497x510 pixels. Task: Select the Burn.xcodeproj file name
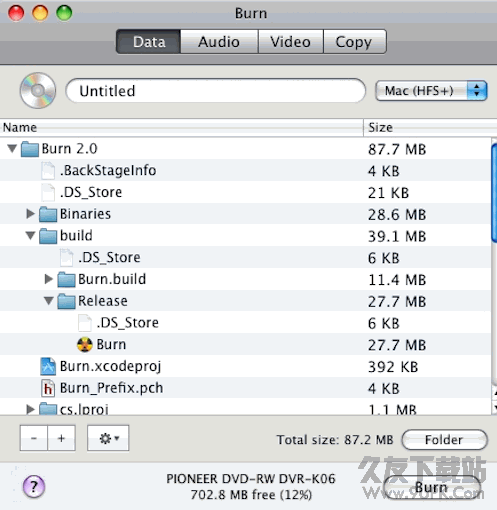click(111, 366)
